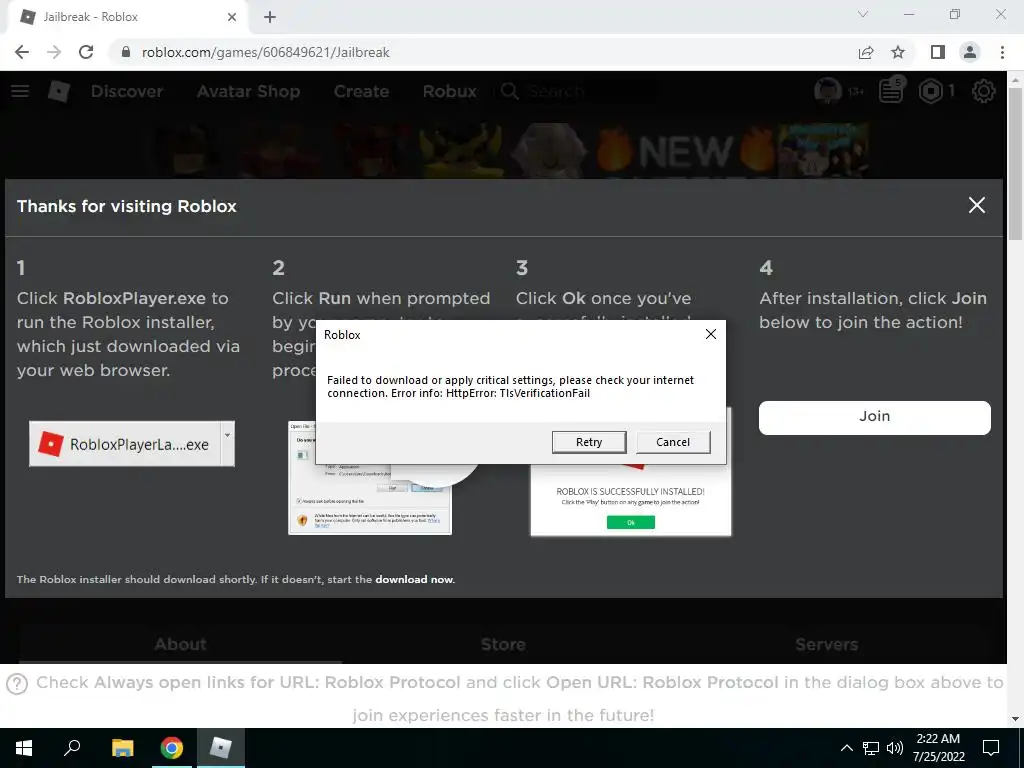Switch to the Servers tab
1024x768 pixels.
click(x=826, y=645)
